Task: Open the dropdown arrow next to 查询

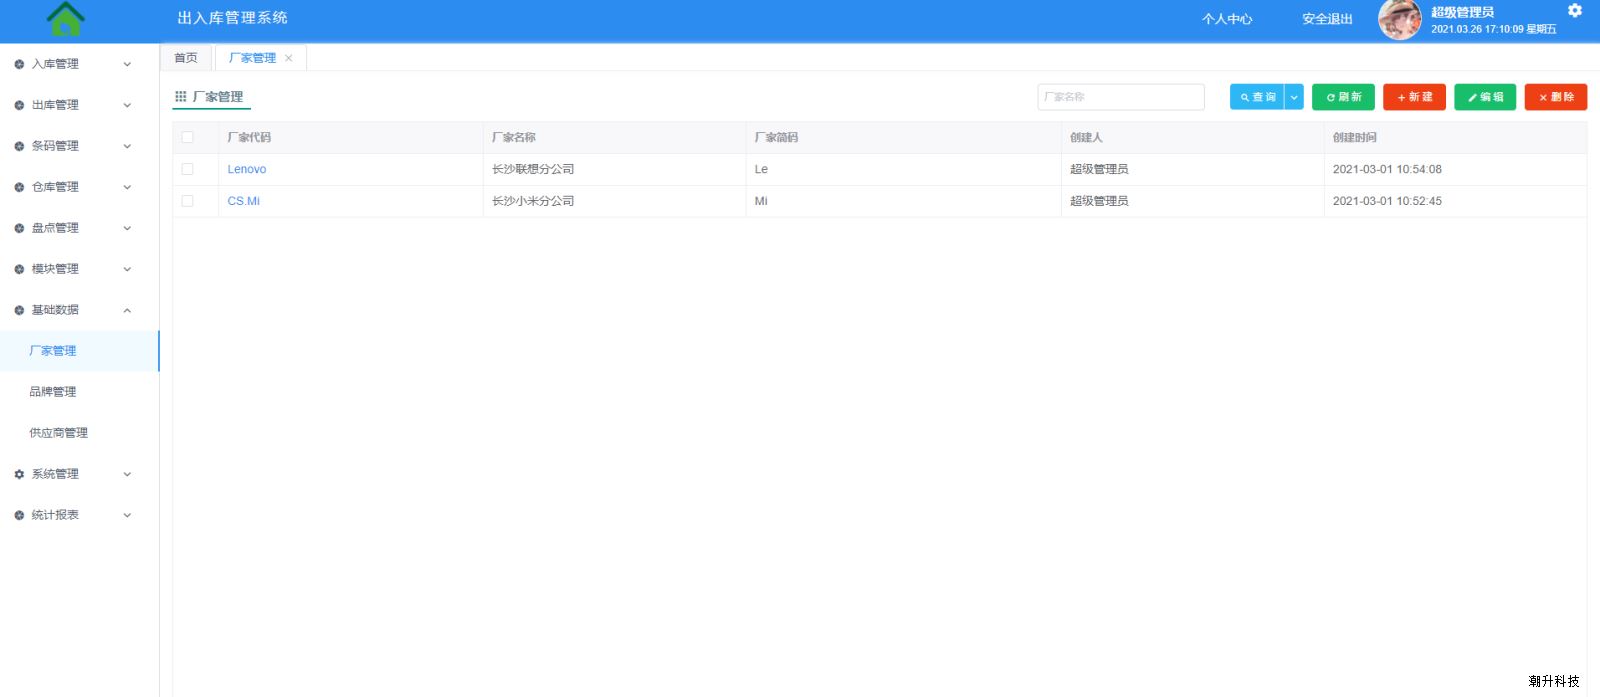Action: [1294, 97]
